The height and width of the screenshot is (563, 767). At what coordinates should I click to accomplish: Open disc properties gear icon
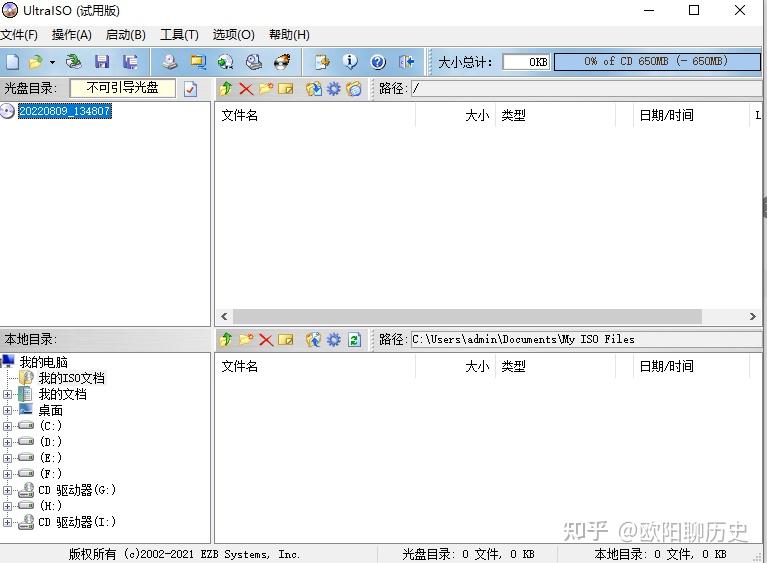pos(334,89)
